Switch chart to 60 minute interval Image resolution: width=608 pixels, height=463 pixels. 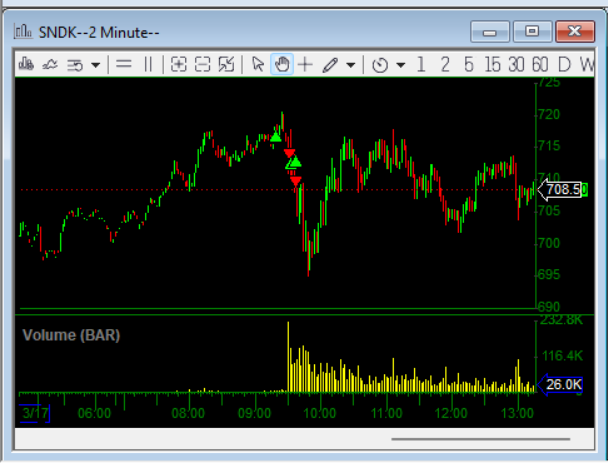tap(540, 64)
